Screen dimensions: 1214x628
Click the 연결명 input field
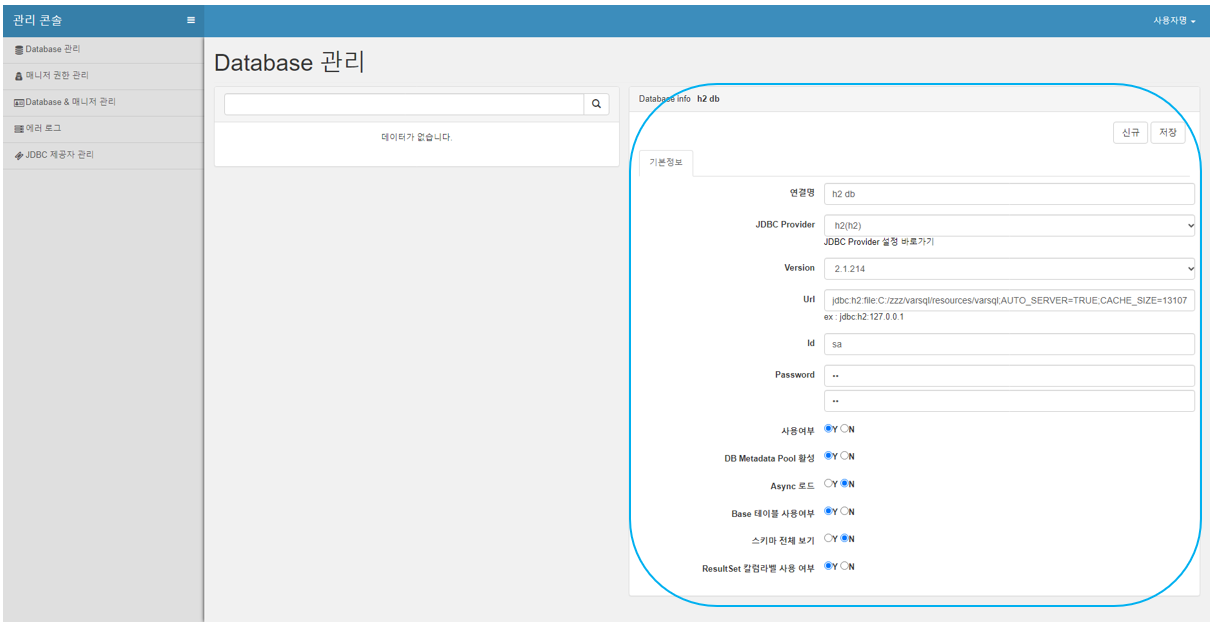[1009, 194]
